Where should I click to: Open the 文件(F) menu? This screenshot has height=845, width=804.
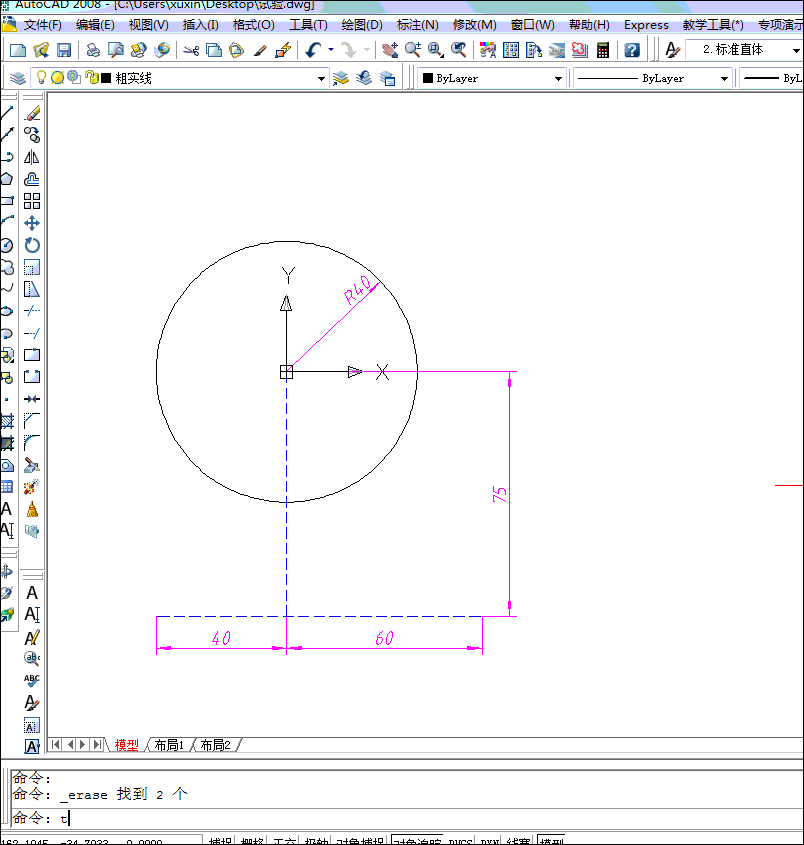click(43, 25)
